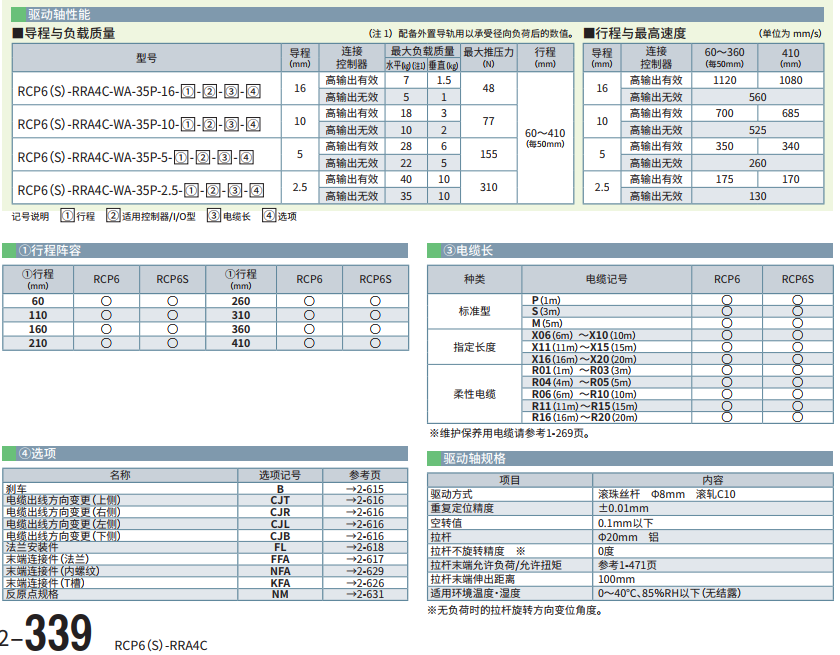Screen dimensions: 840x655
Task: Open reference page →2-631 for 反原点规格
Action: [364, 594]
